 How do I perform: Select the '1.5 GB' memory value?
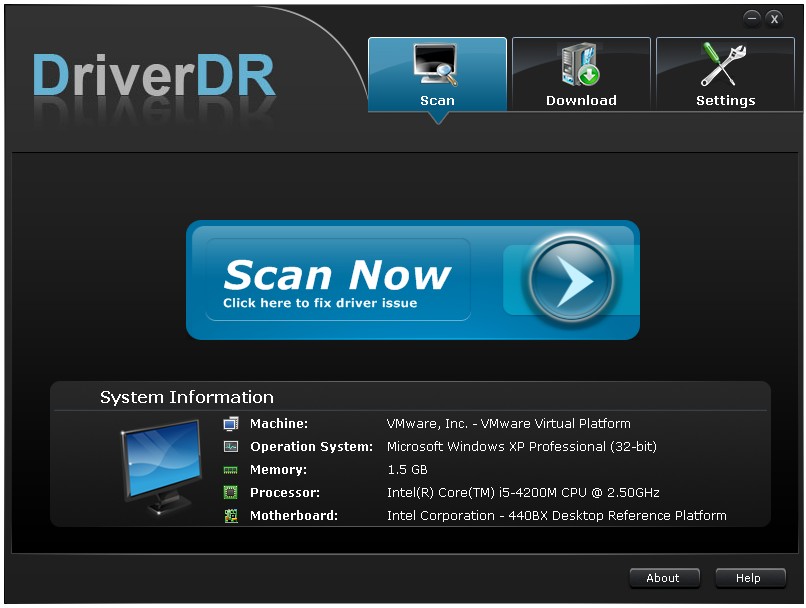pyautogui.click(x=407, y=470)
